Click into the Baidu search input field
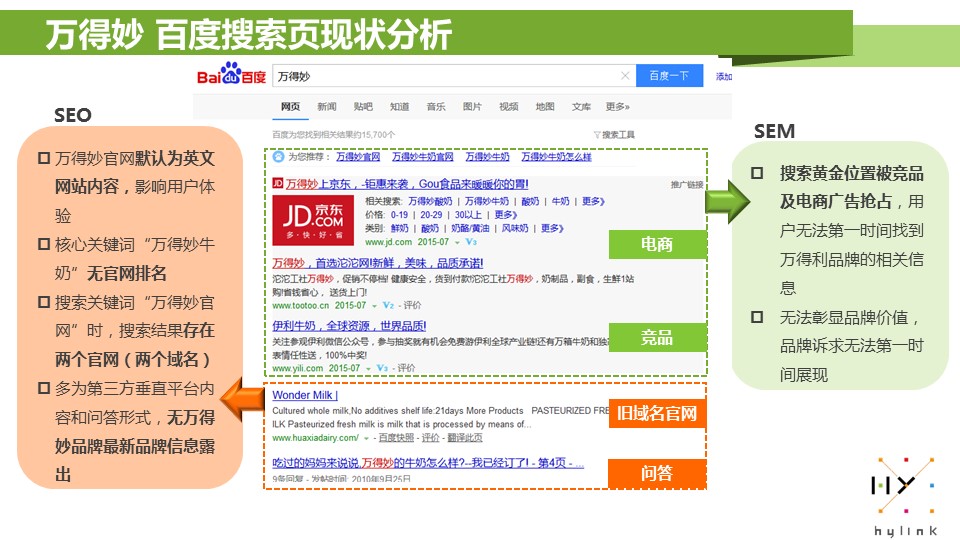960x540 pixels. pyautogui.click(x=445, y=76)
